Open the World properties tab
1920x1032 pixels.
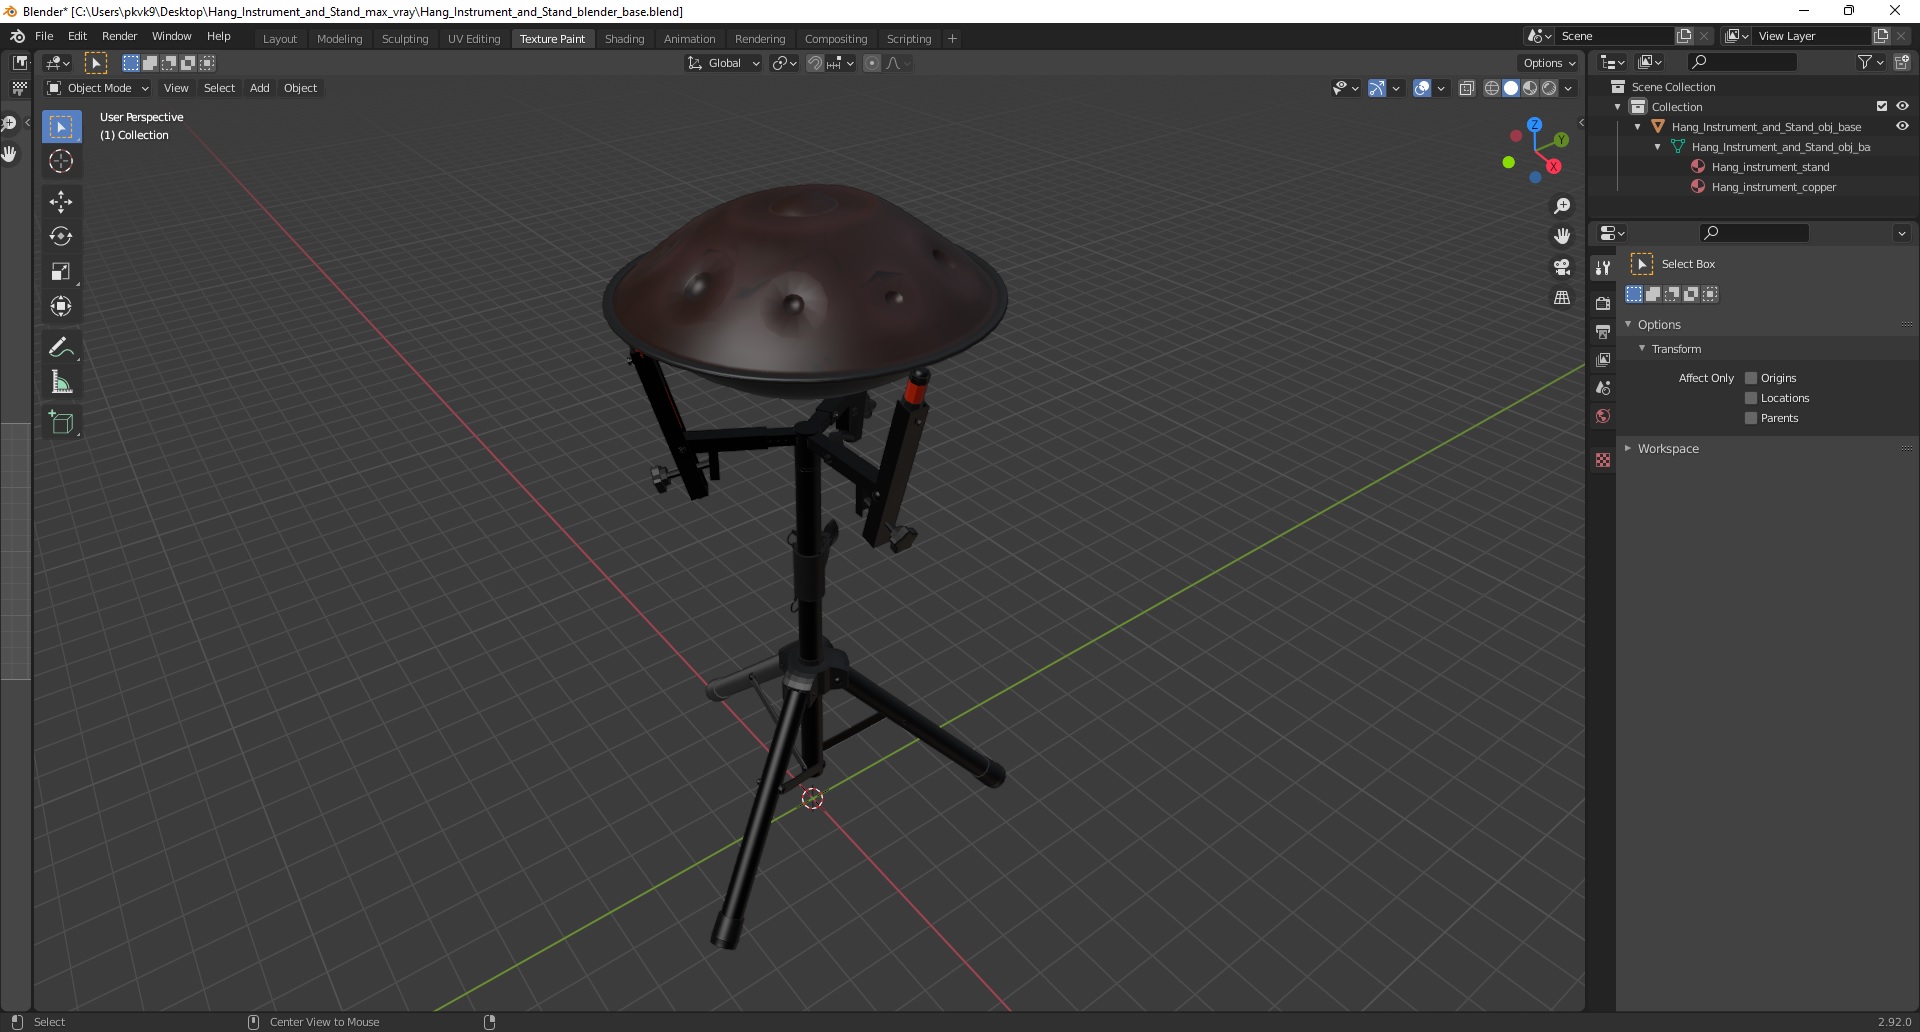click(1603, 416)
